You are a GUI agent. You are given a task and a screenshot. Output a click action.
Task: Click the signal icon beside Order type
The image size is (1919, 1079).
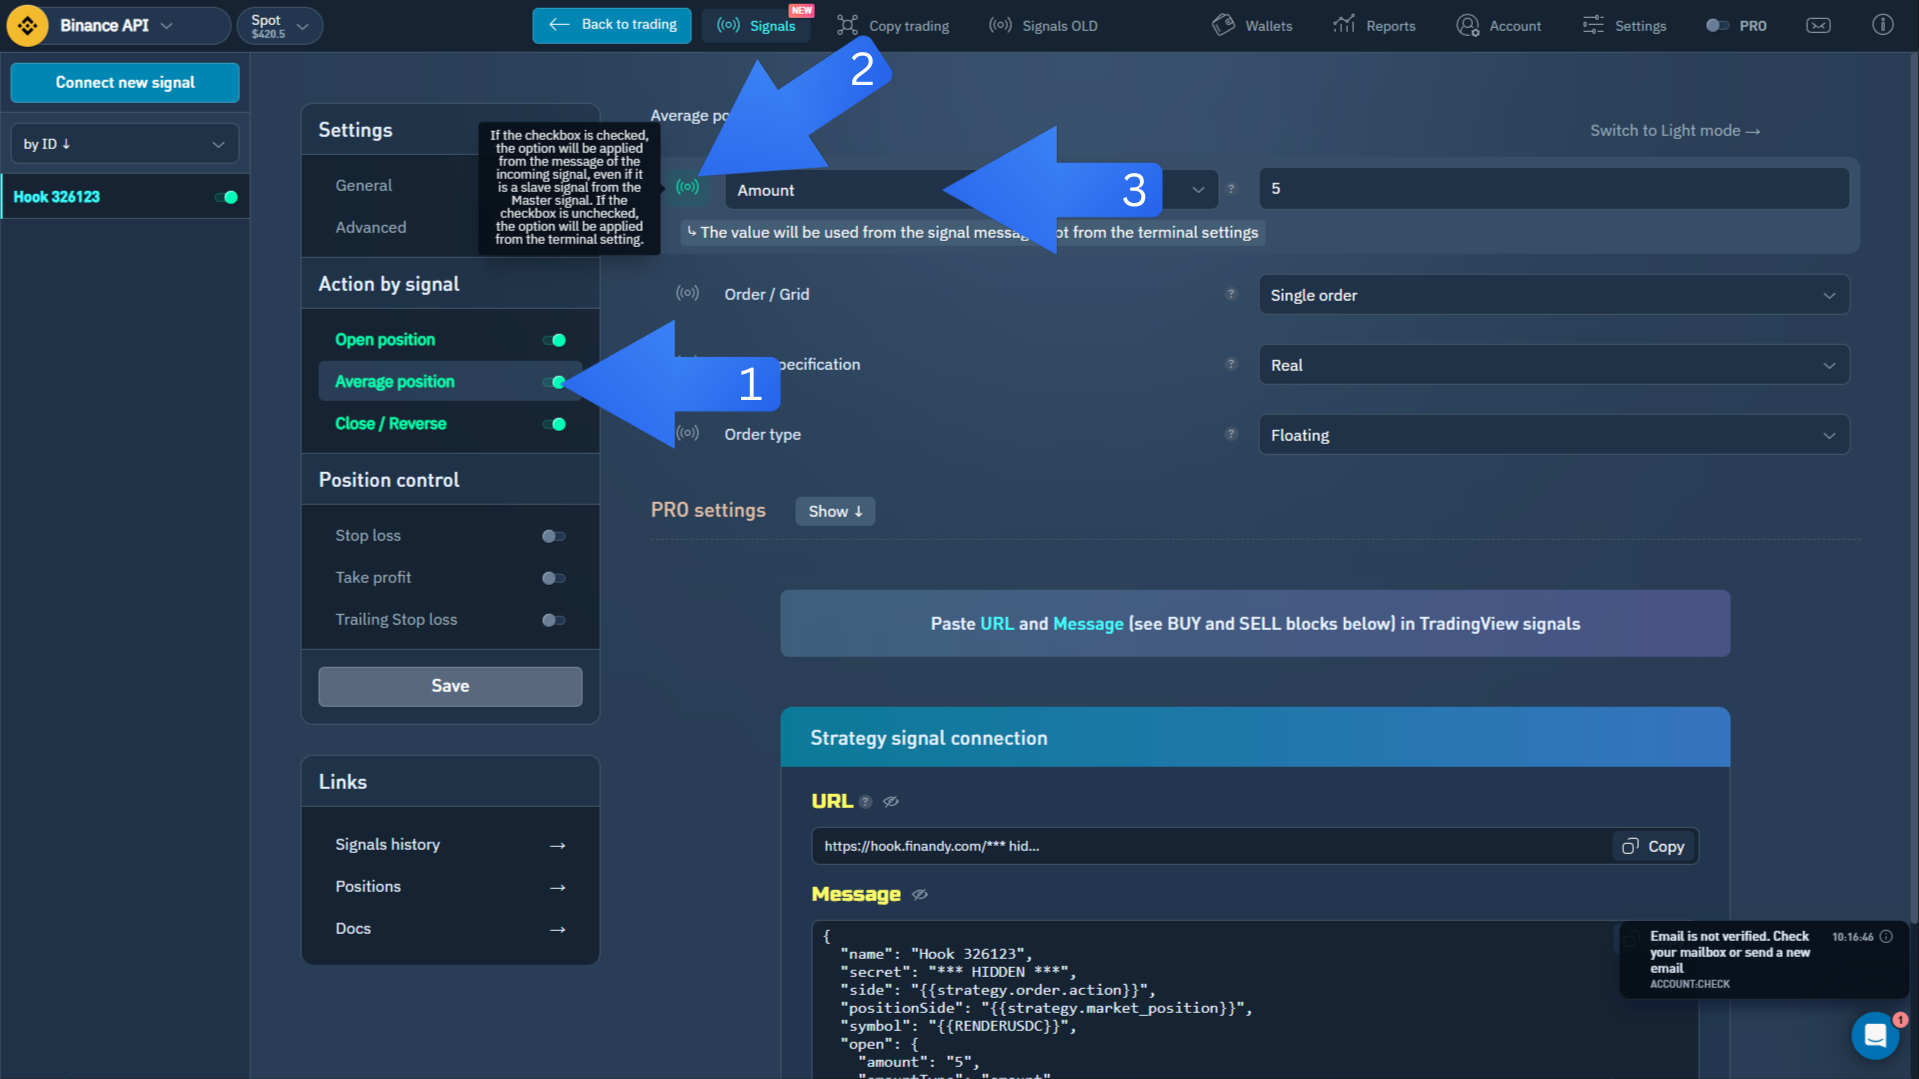point(687,433)
